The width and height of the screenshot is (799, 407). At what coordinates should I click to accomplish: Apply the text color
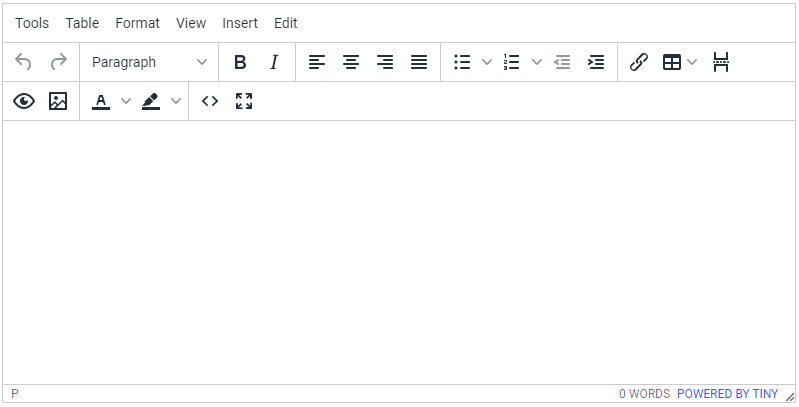(x=101, y=101)
